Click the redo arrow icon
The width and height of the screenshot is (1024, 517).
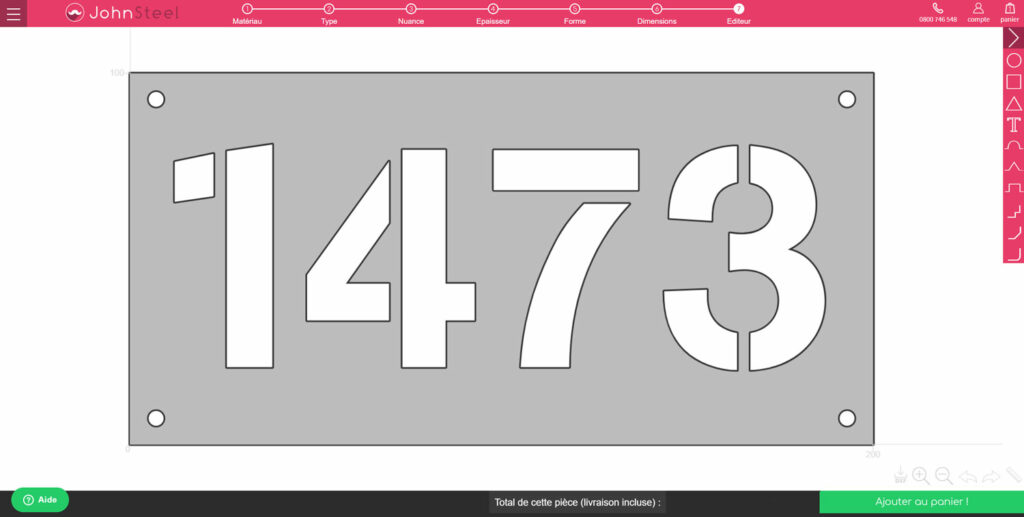(991, 476)
